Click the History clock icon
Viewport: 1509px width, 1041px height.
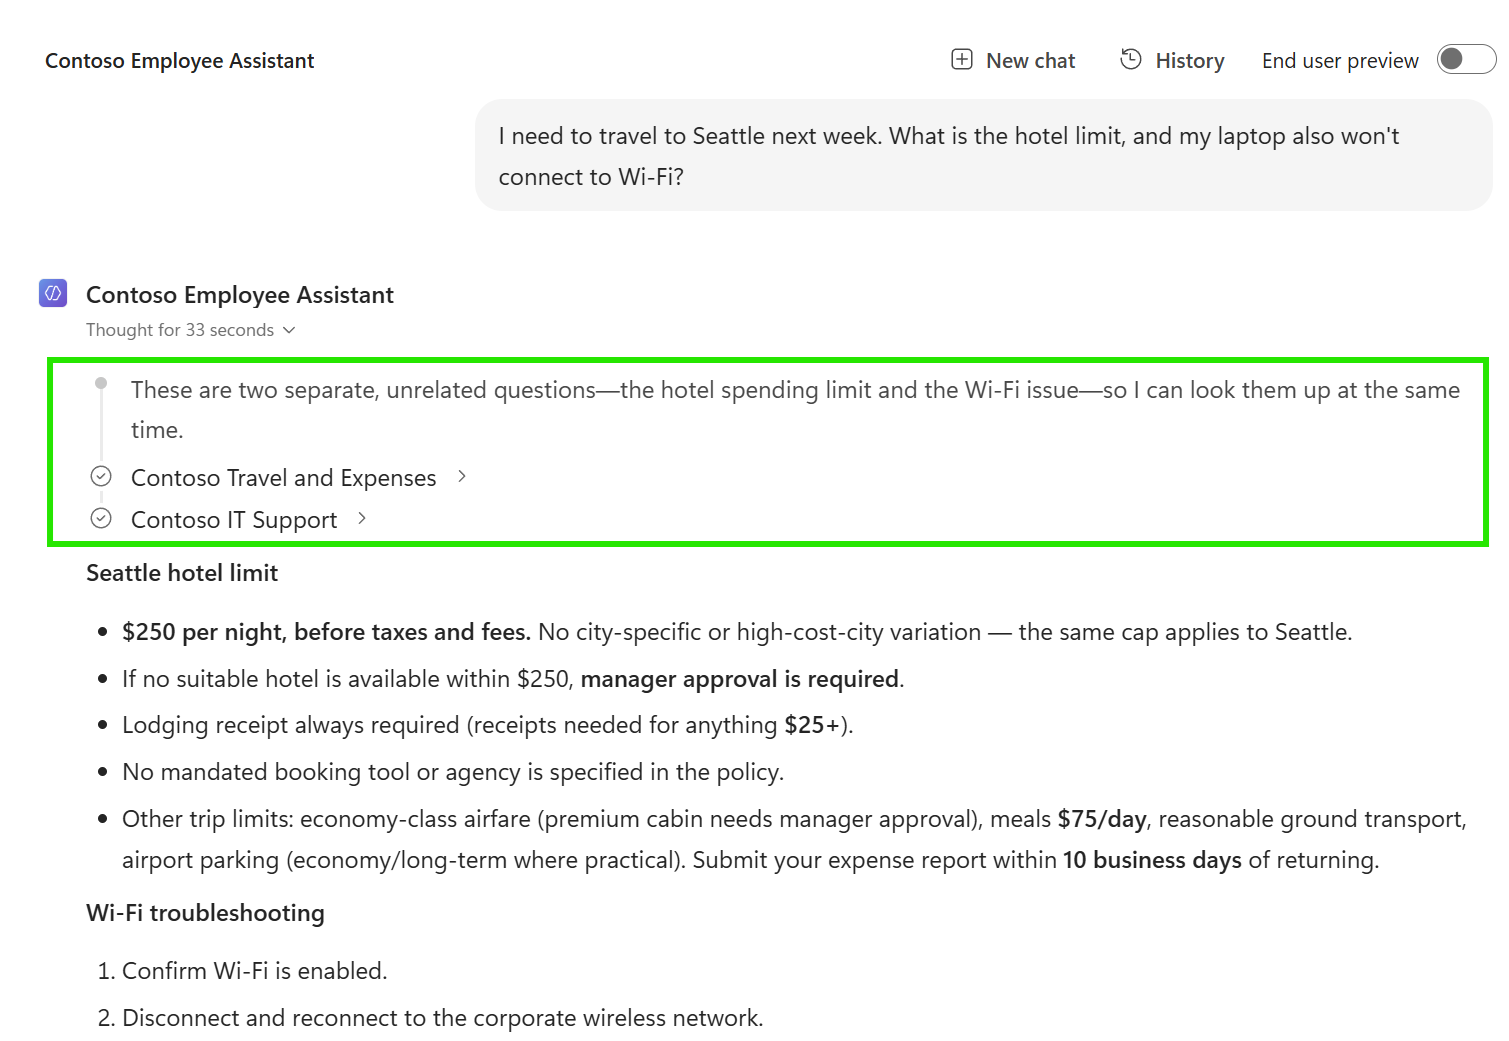point(1131,60)
